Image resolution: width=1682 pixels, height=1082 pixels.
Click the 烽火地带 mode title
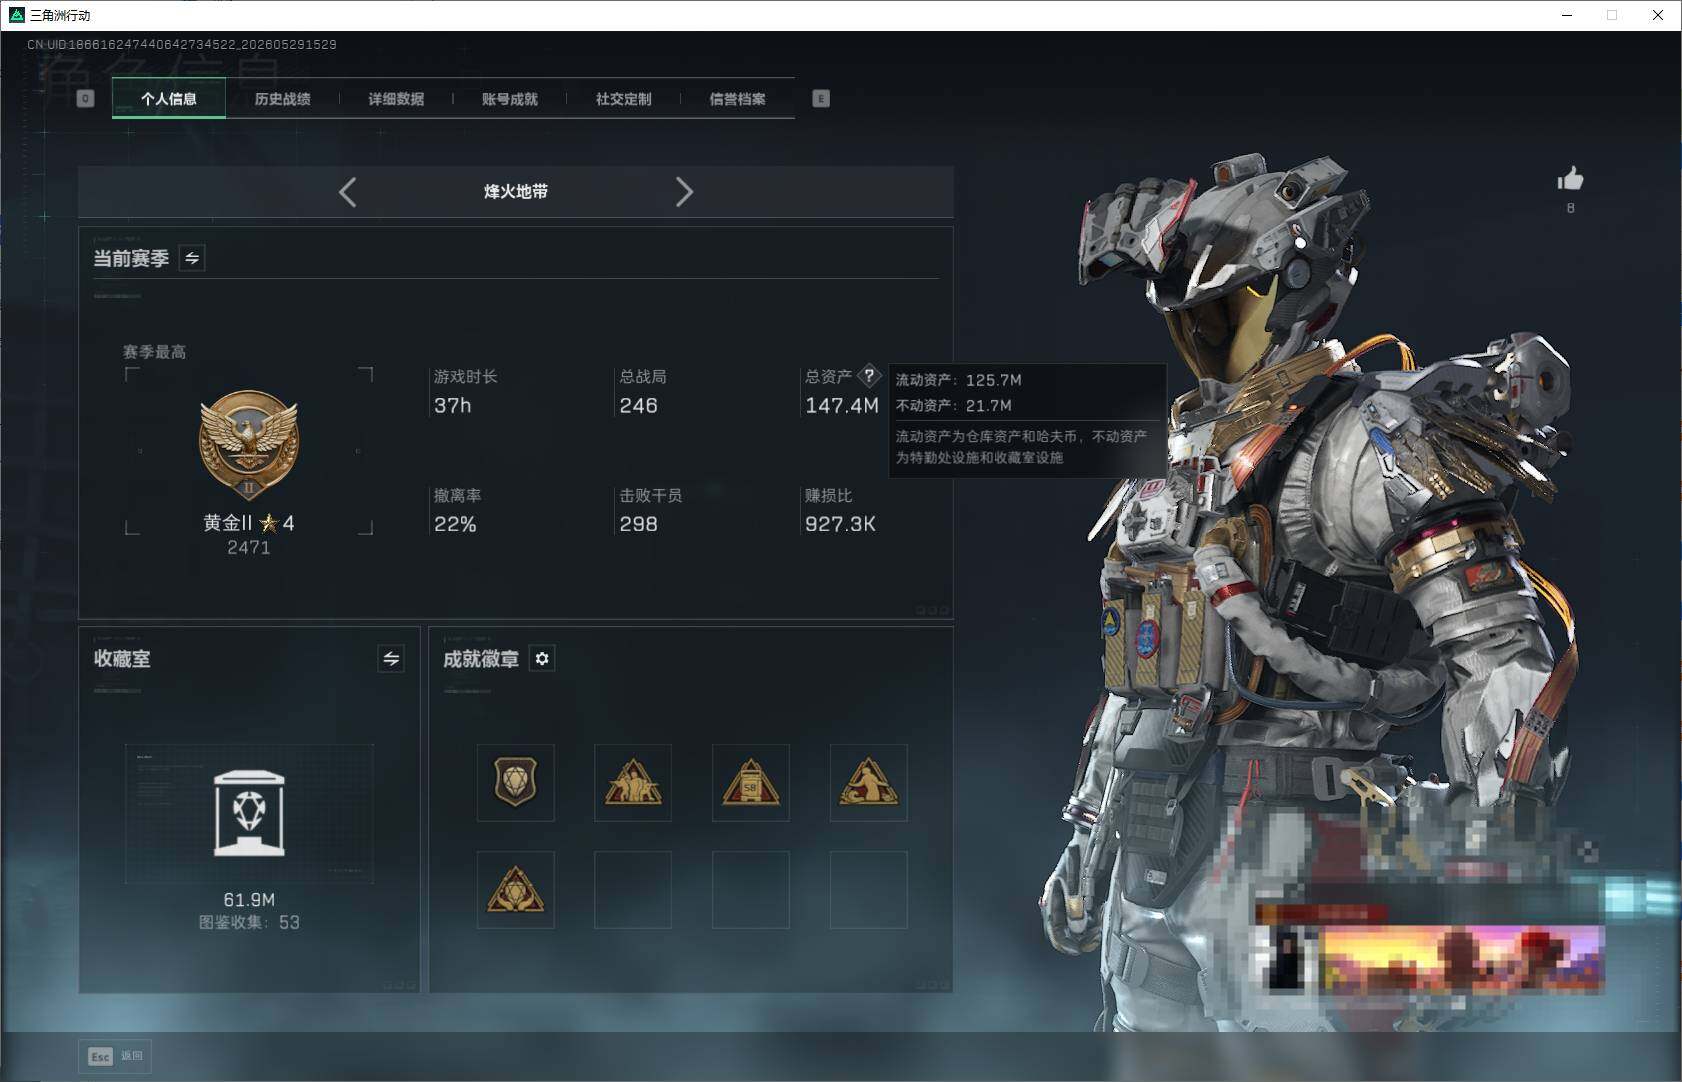(x=516, y=192)
